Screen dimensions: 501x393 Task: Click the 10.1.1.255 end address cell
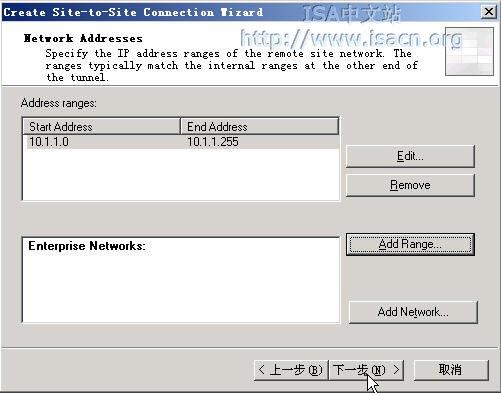[x=213, y=142]
